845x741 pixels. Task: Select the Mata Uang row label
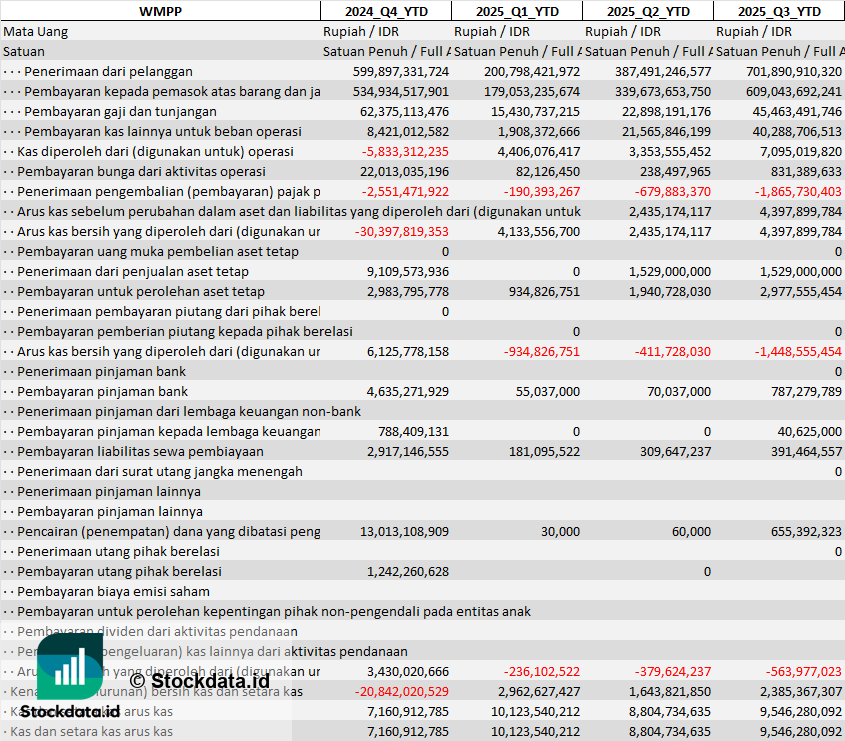36,31
